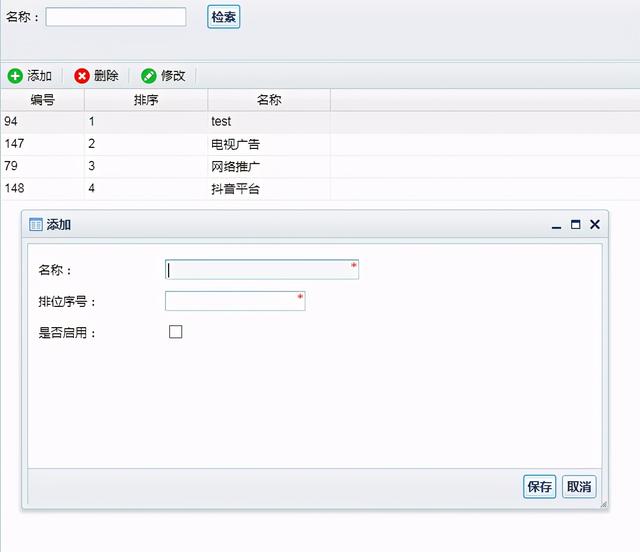Click the 添加 dialog title icon
640x552 pixels.
tap(36, 225)
